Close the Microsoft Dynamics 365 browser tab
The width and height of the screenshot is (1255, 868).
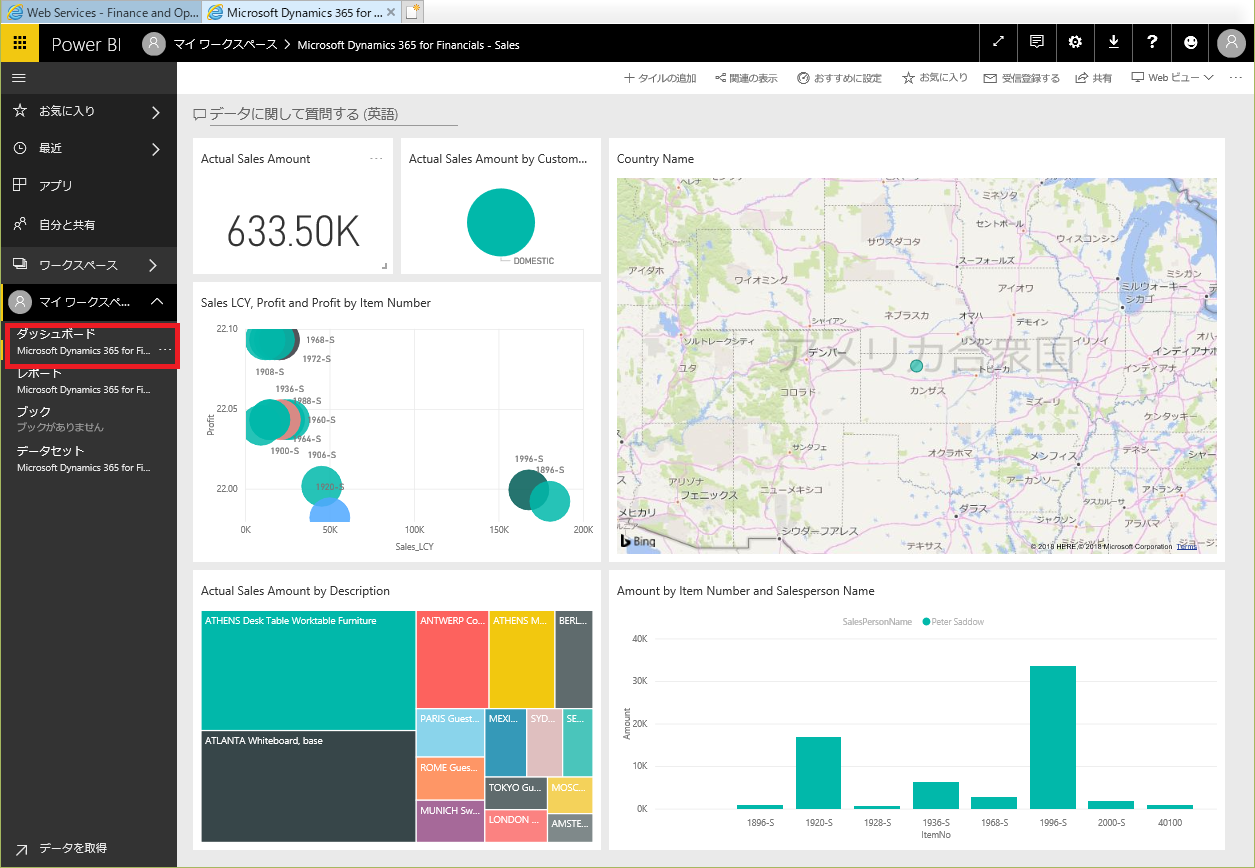(x=391, y=13)
